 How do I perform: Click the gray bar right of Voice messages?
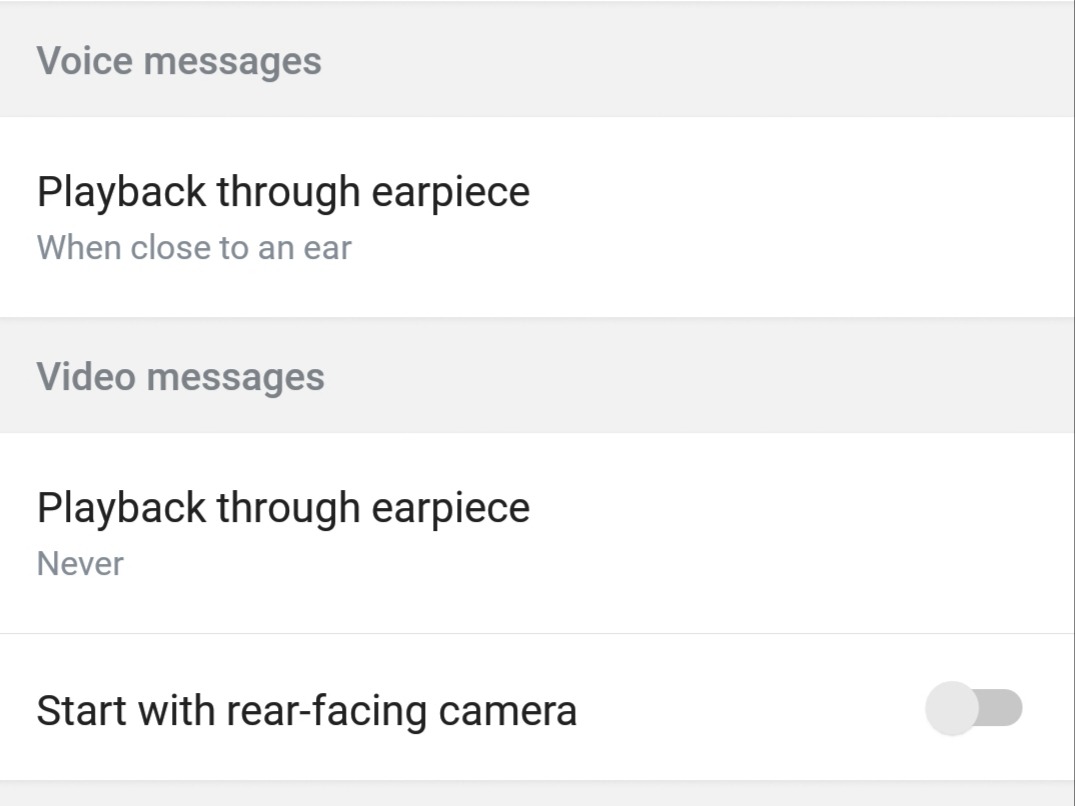click(x=700, y=61)
